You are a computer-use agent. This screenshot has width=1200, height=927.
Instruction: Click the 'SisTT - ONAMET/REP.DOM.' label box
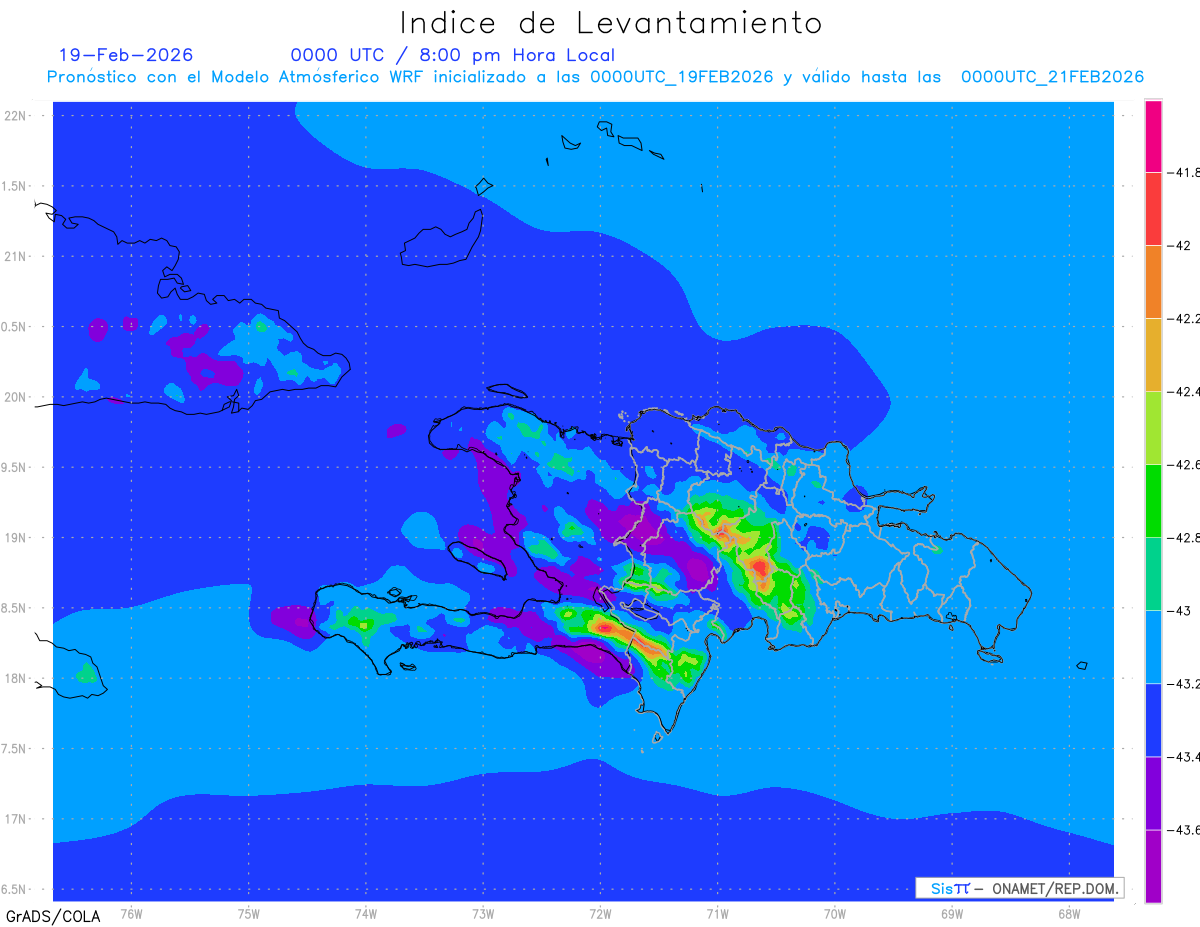1020,888
